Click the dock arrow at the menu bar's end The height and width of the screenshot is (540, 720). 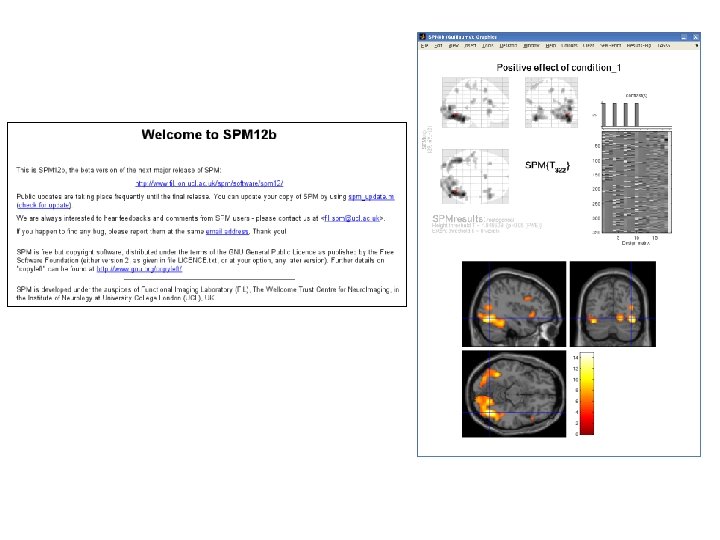697,45
